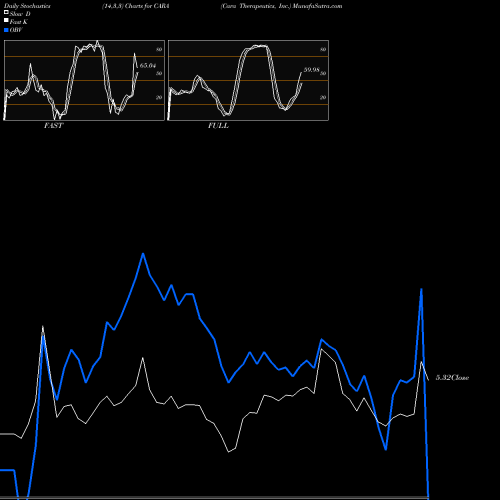500x500 pixels.
Task: Click the FULL stochastic chart panel
Action: point(248,80)
